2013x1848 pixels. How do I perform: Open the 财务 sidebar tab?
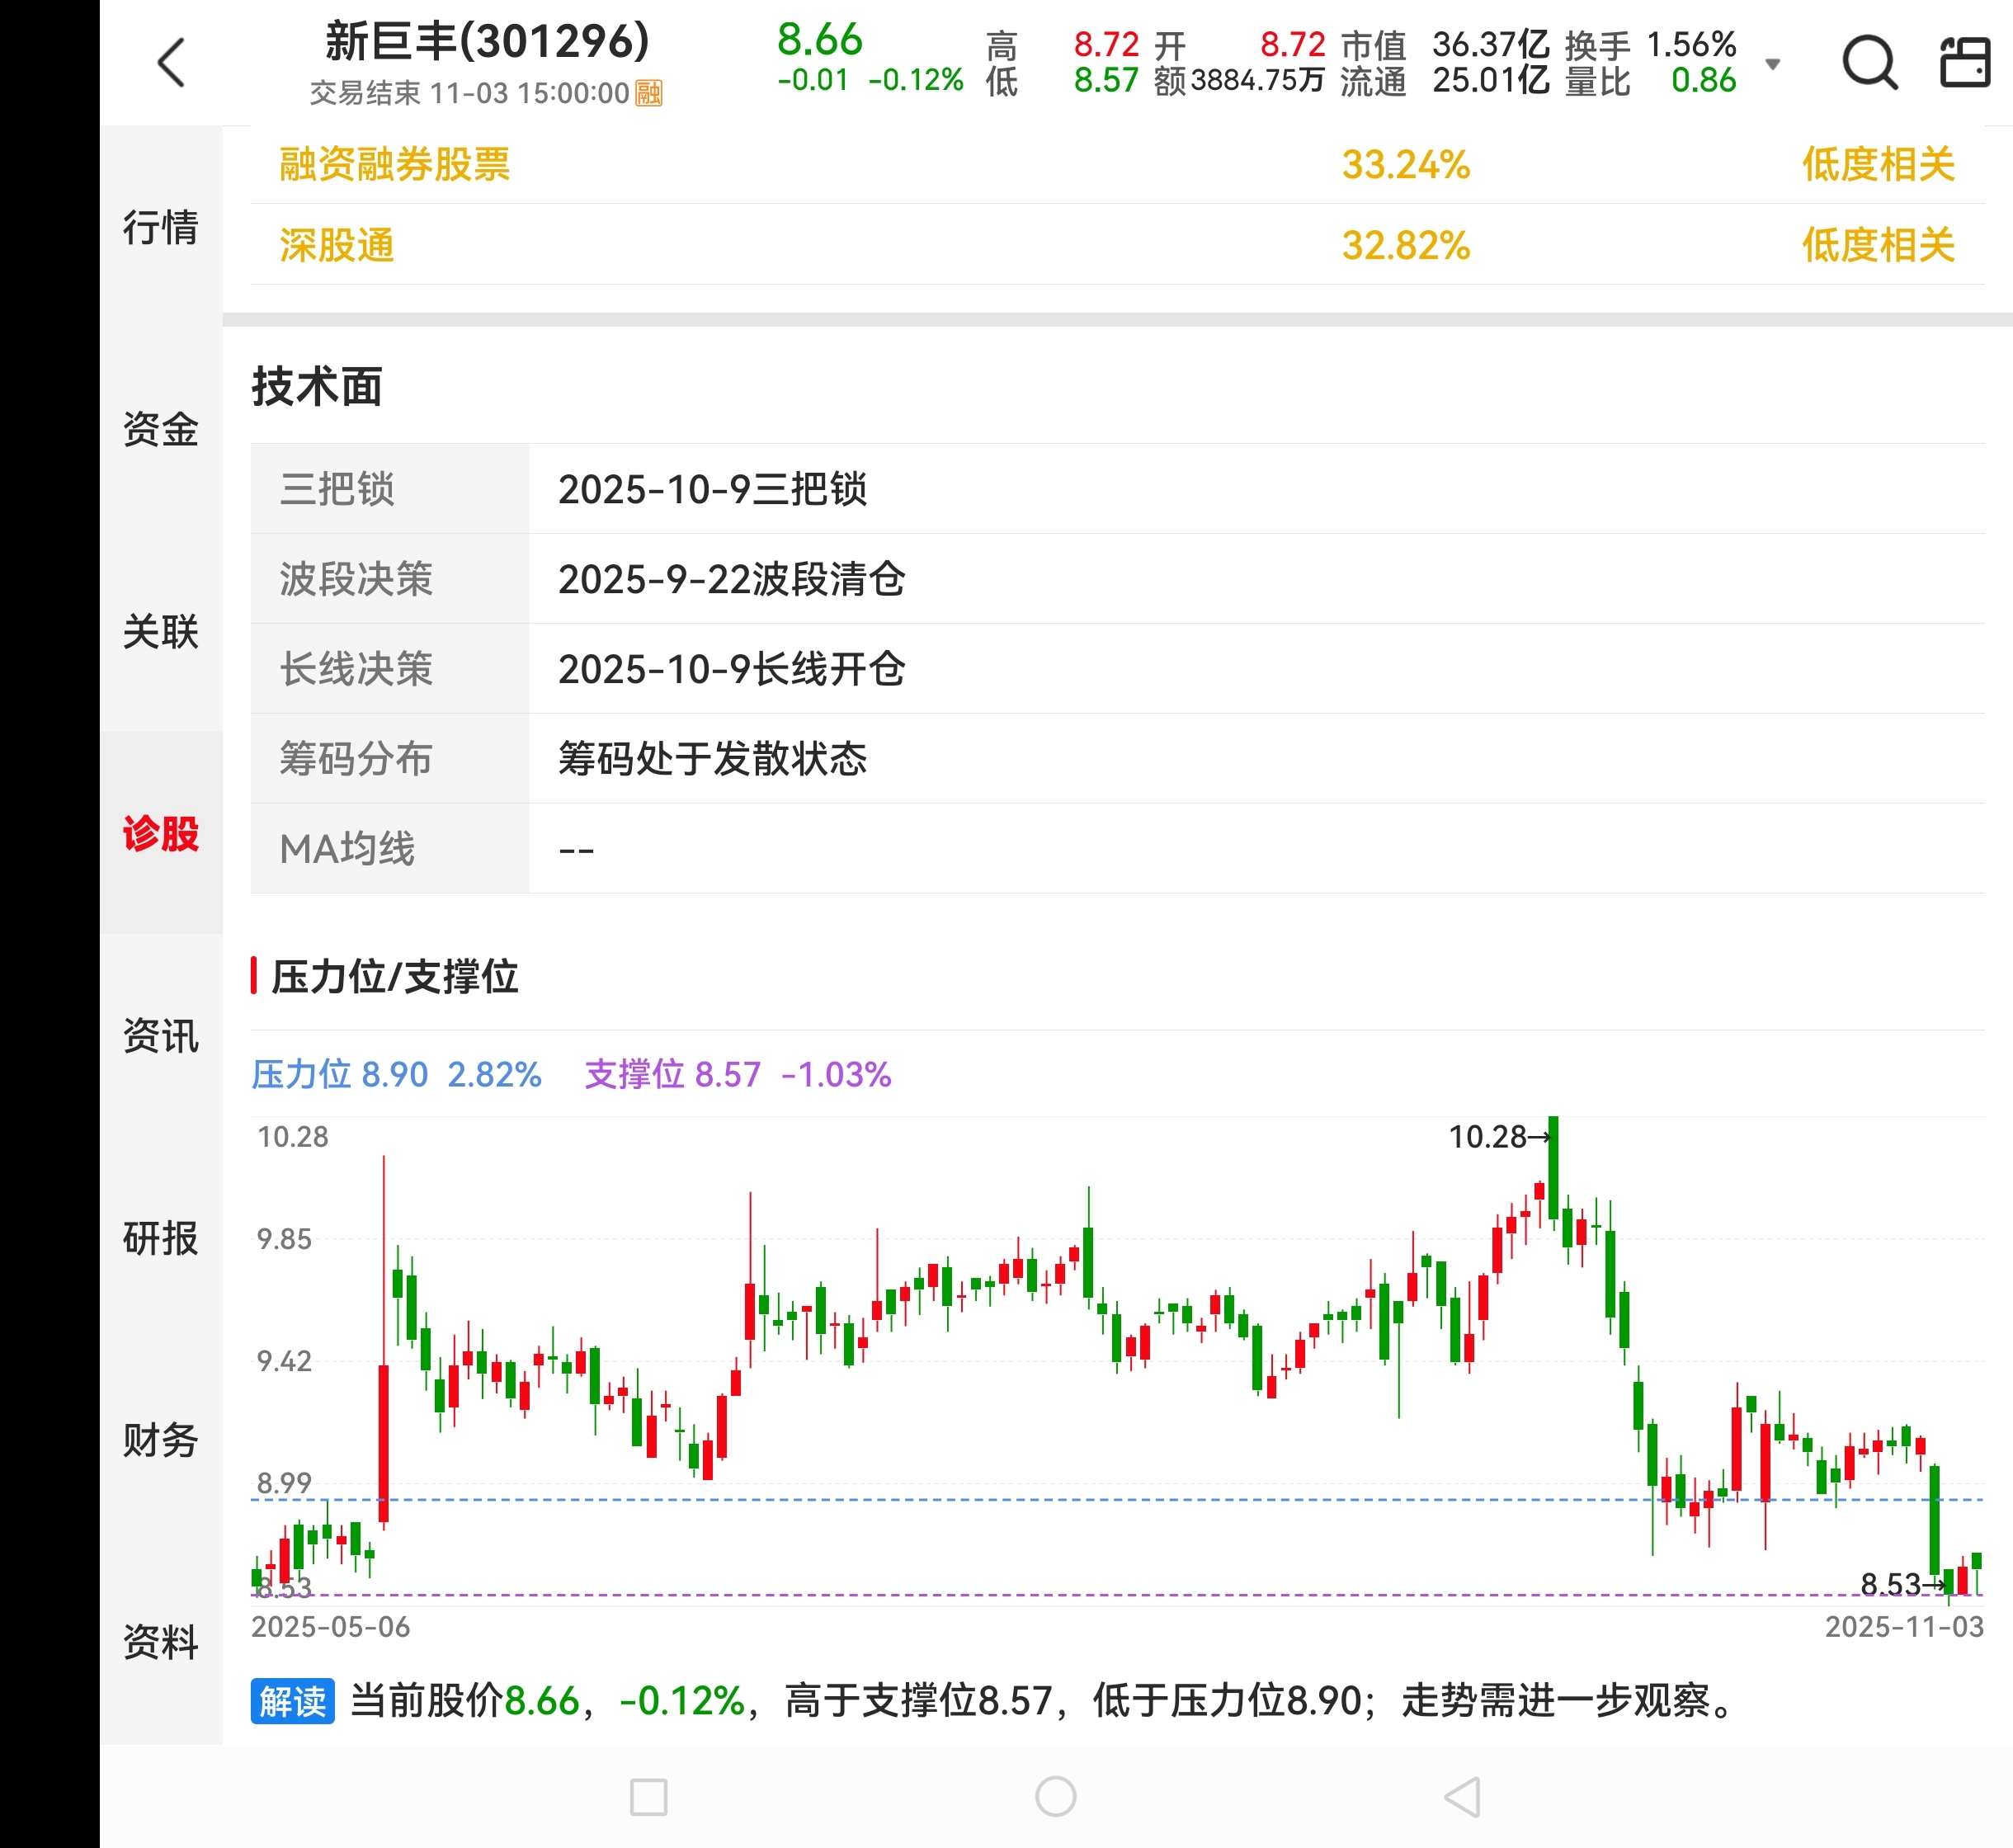click(x=160, y=1440)
